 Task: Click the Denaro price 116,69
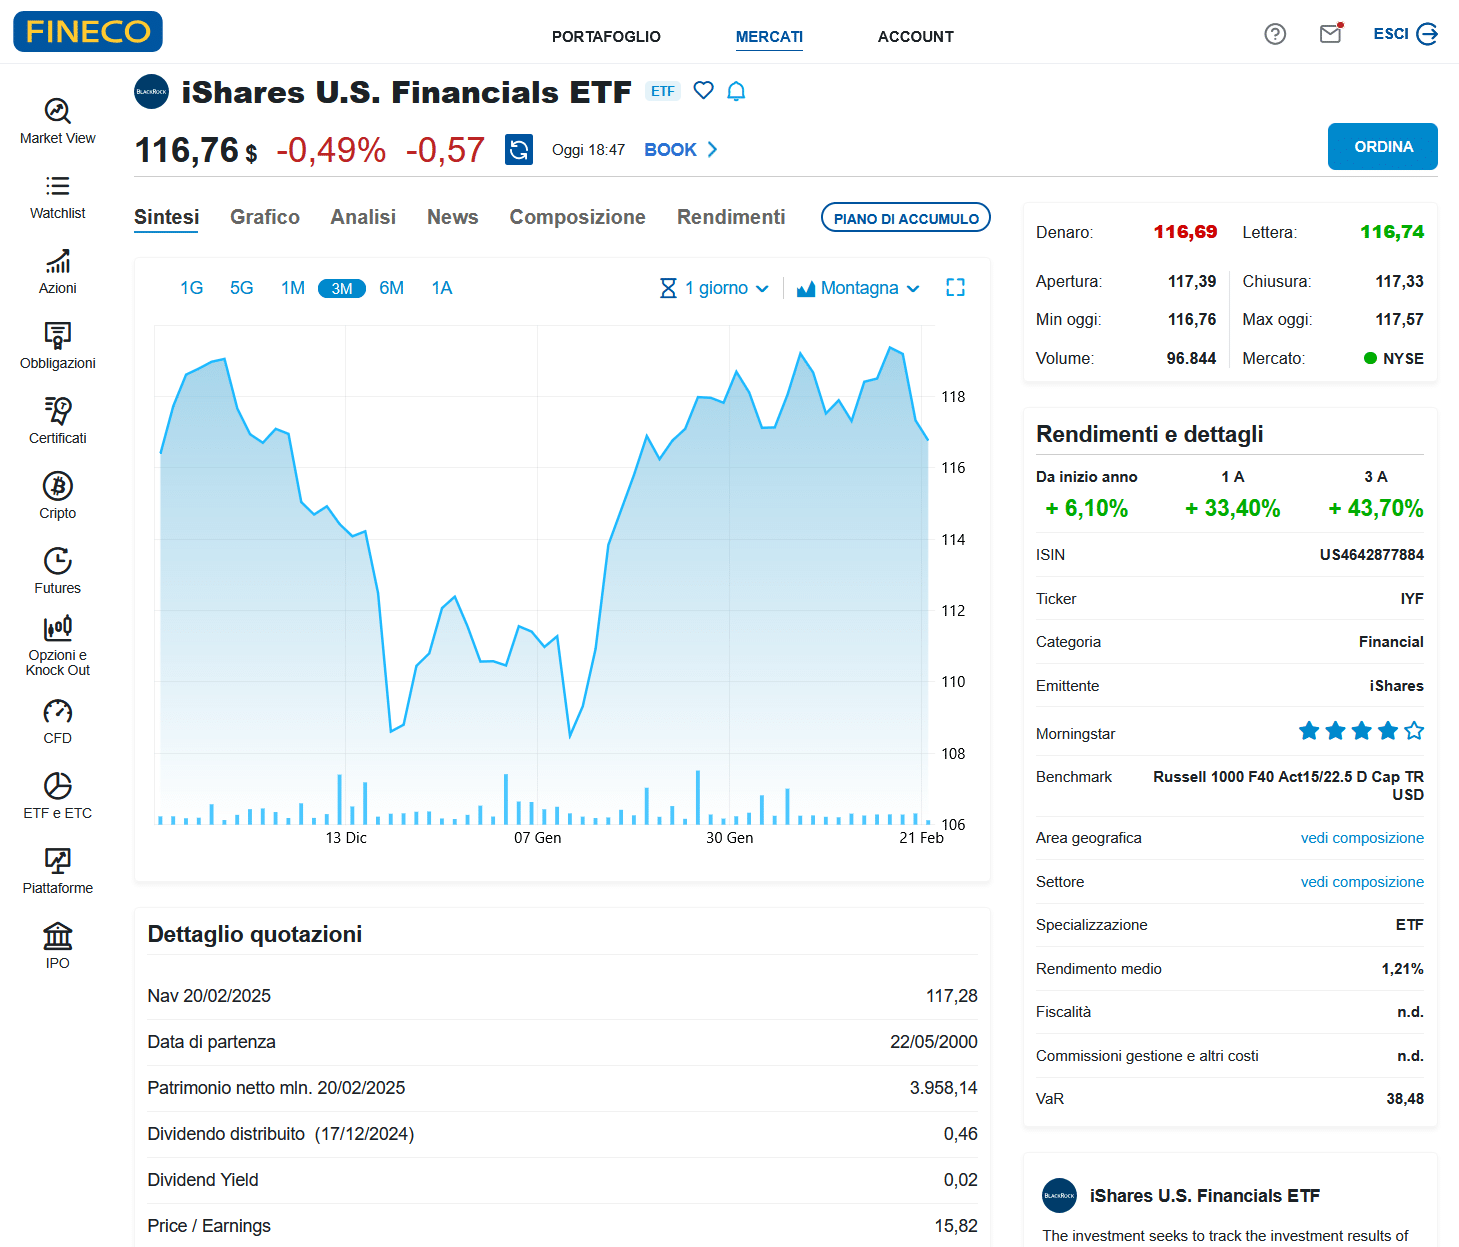[1185, 232]
